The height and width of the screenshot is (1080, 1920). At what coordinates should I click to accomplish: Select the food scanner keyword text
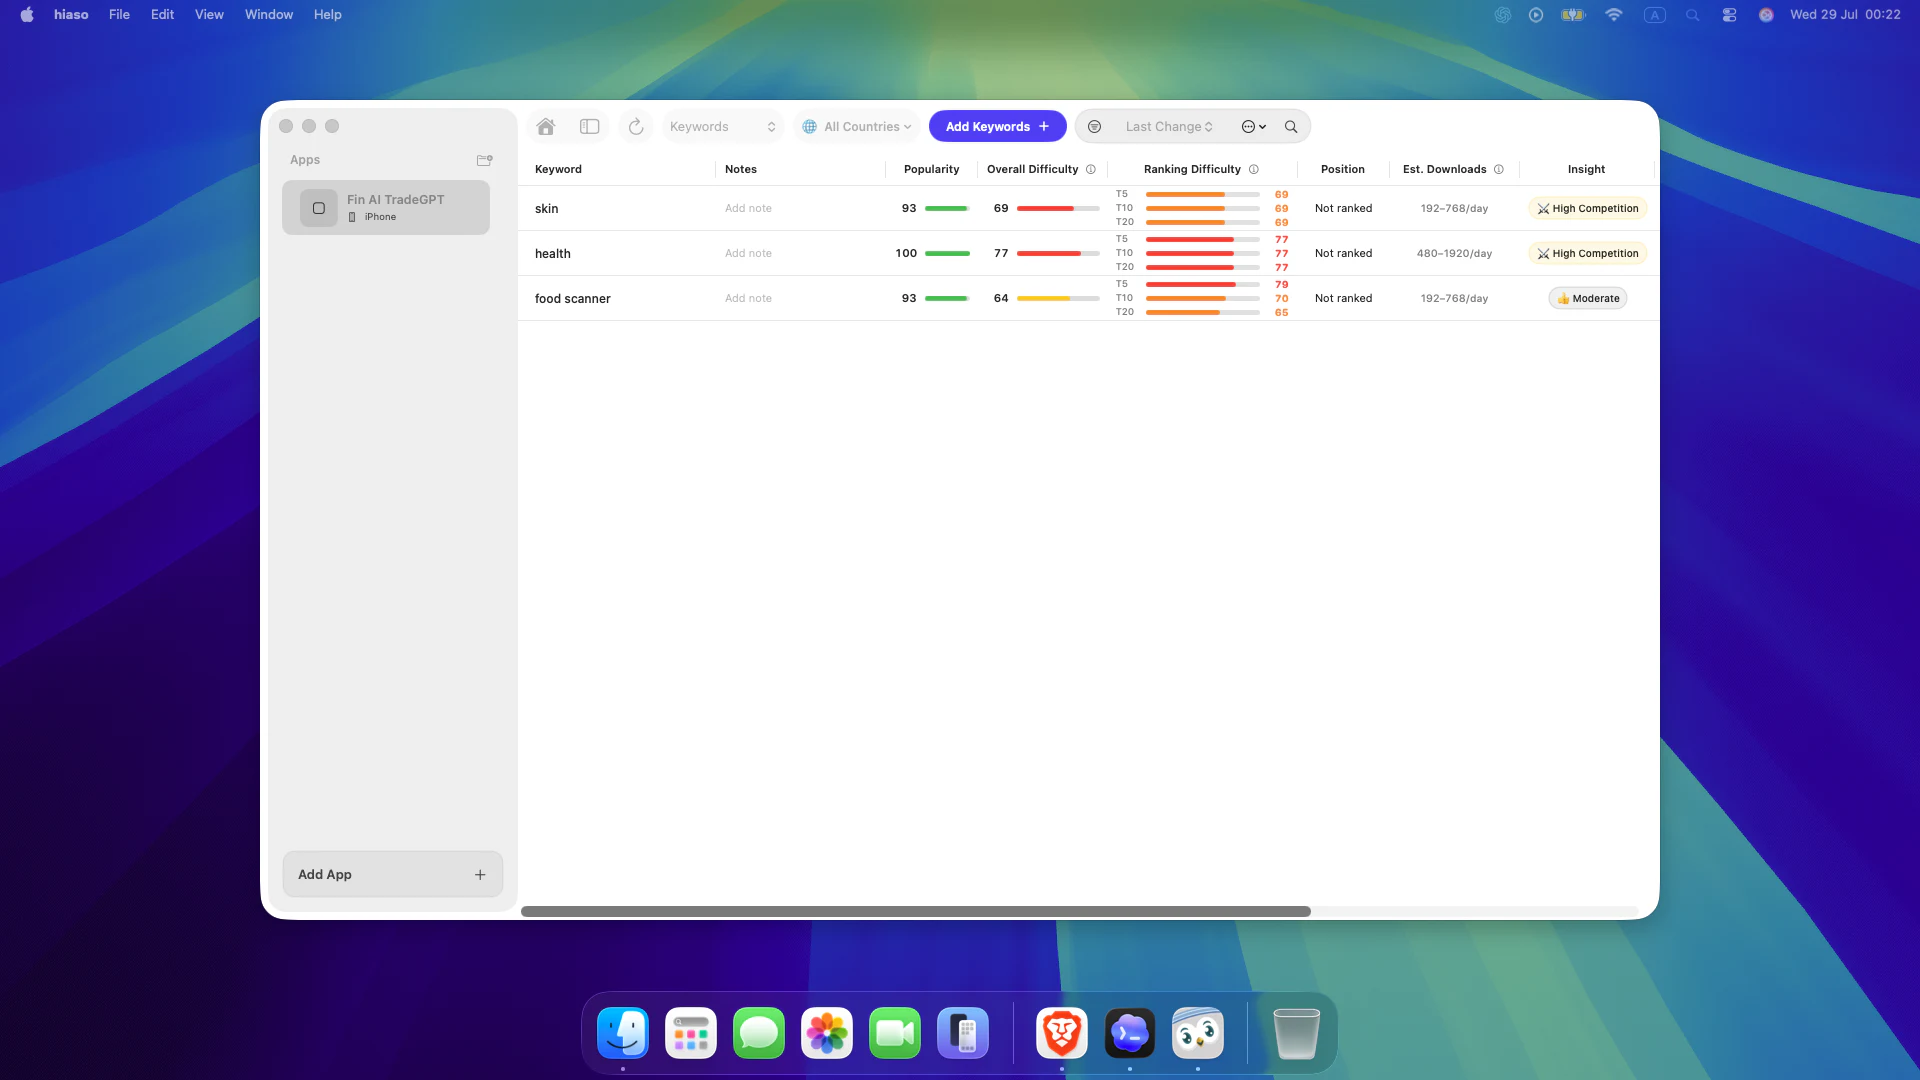[572, 298]
